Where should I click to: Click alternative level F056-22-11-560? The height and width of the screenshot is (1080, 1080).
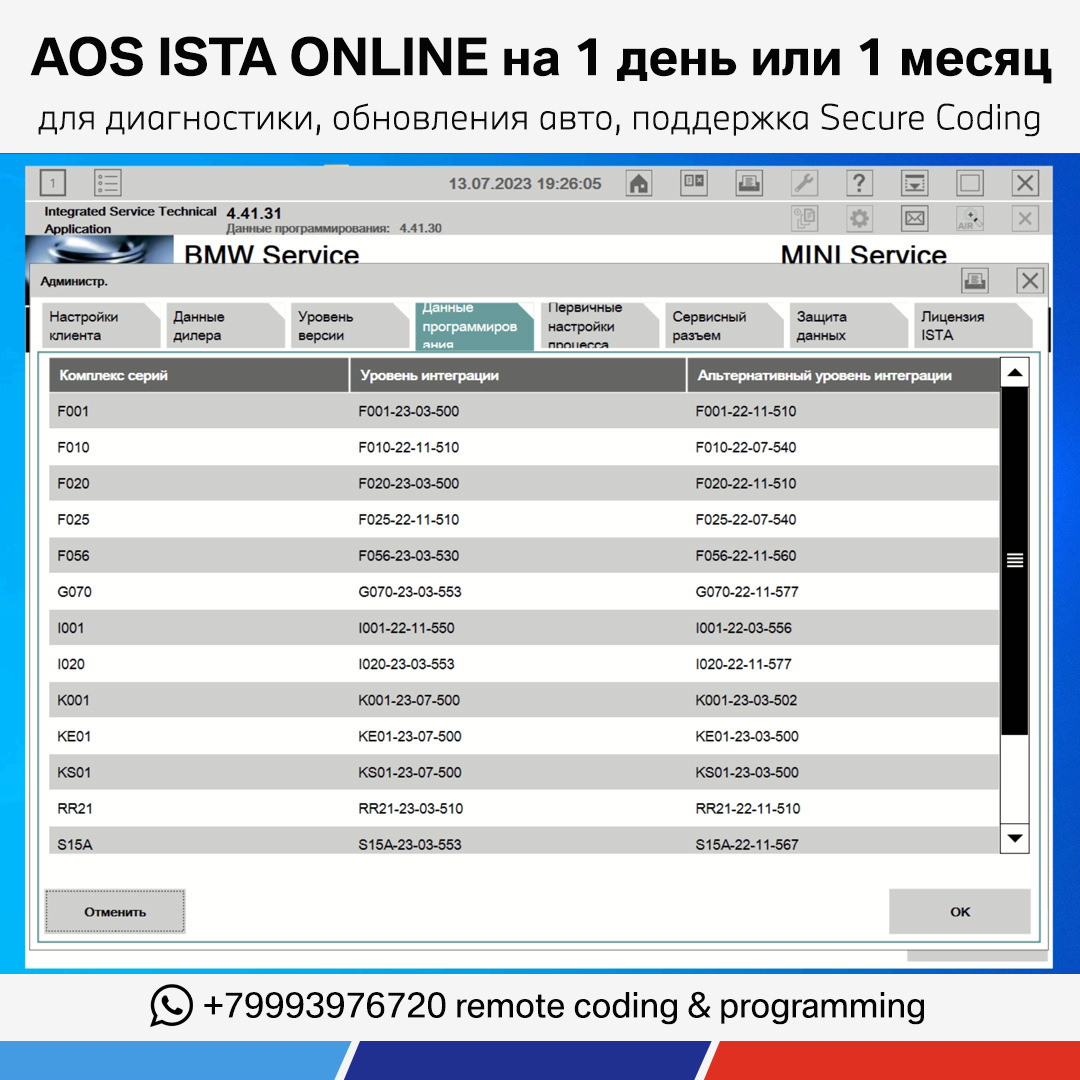746,556
